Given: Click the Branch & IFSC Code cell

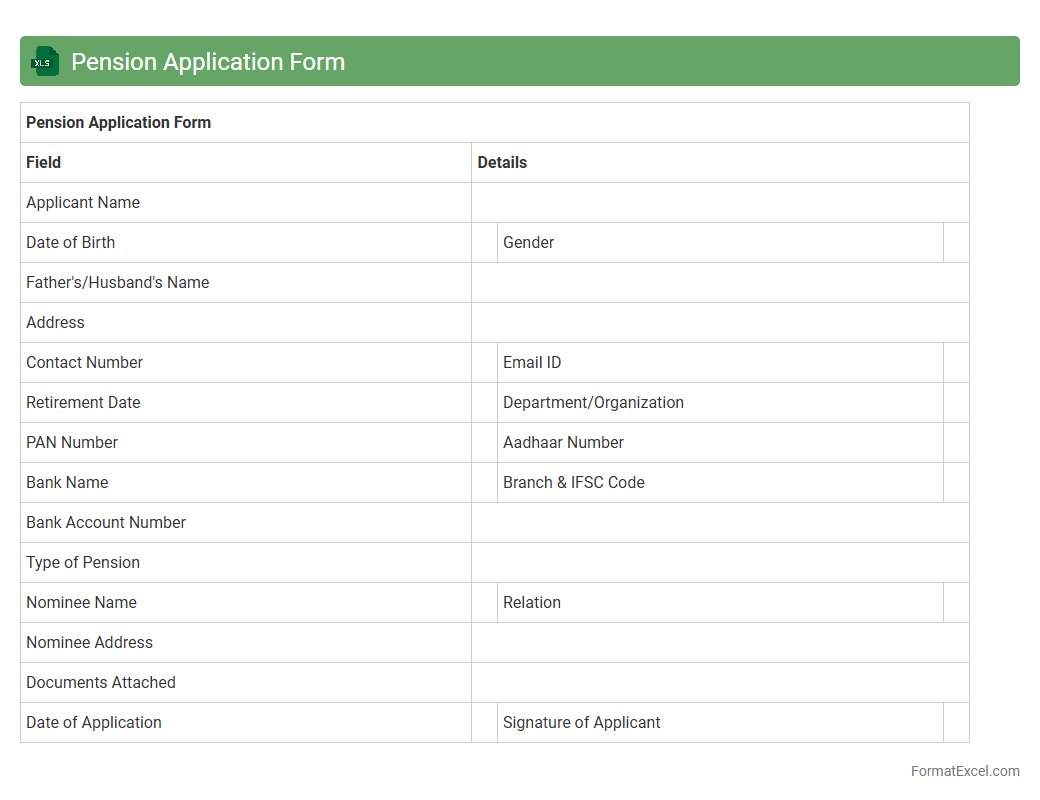Looking at the screenshot, I should pos(720,483).
